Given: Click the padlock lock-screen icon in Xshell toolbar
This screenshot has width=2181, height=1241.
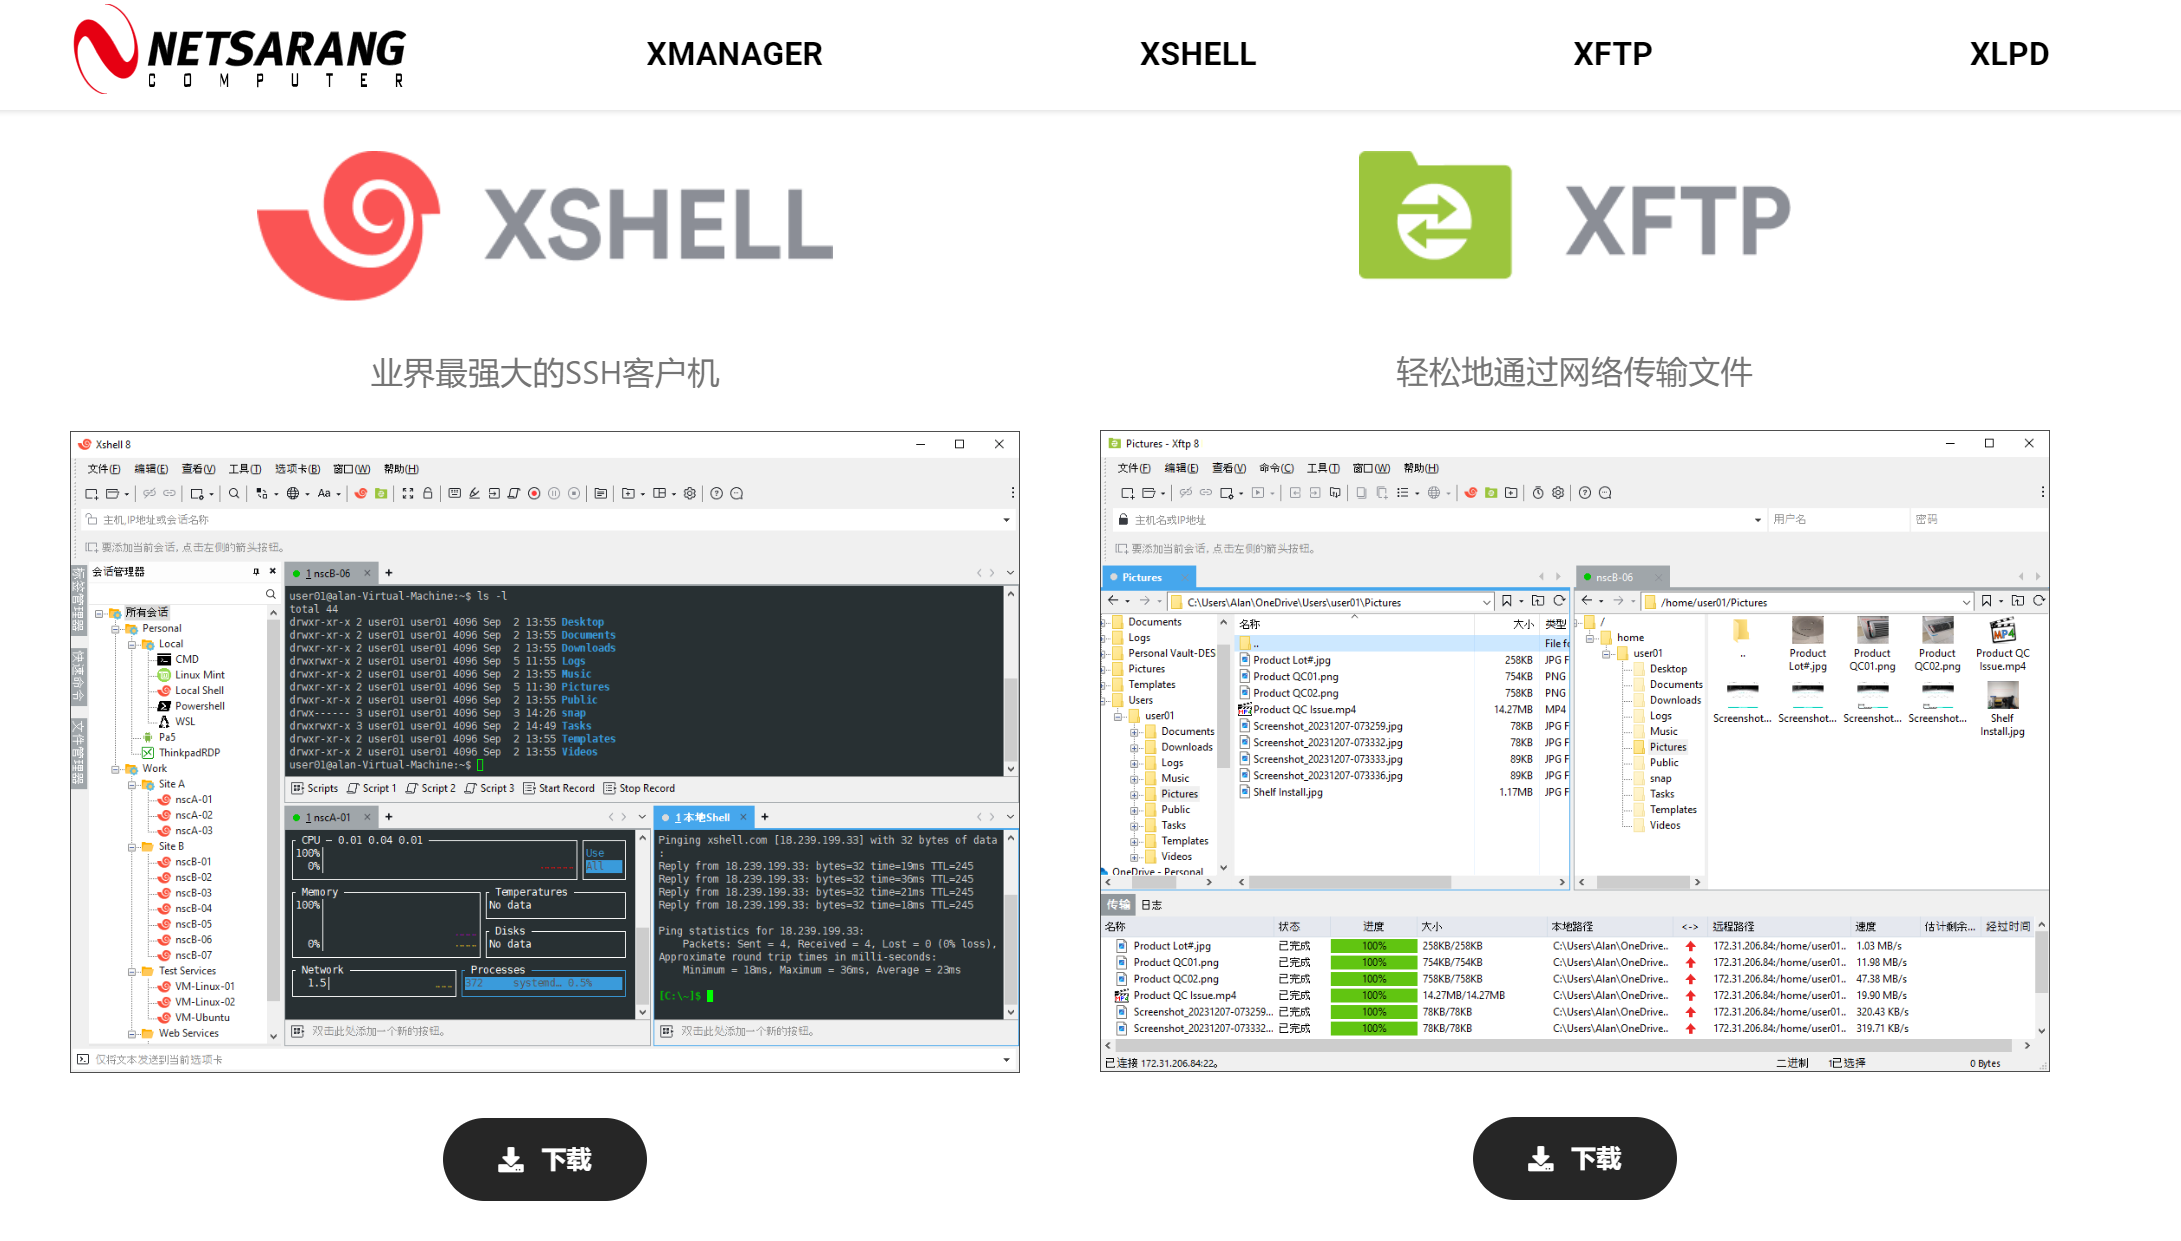Looking at the screenshot, I should pyautogui.click(x=428, y=493).
